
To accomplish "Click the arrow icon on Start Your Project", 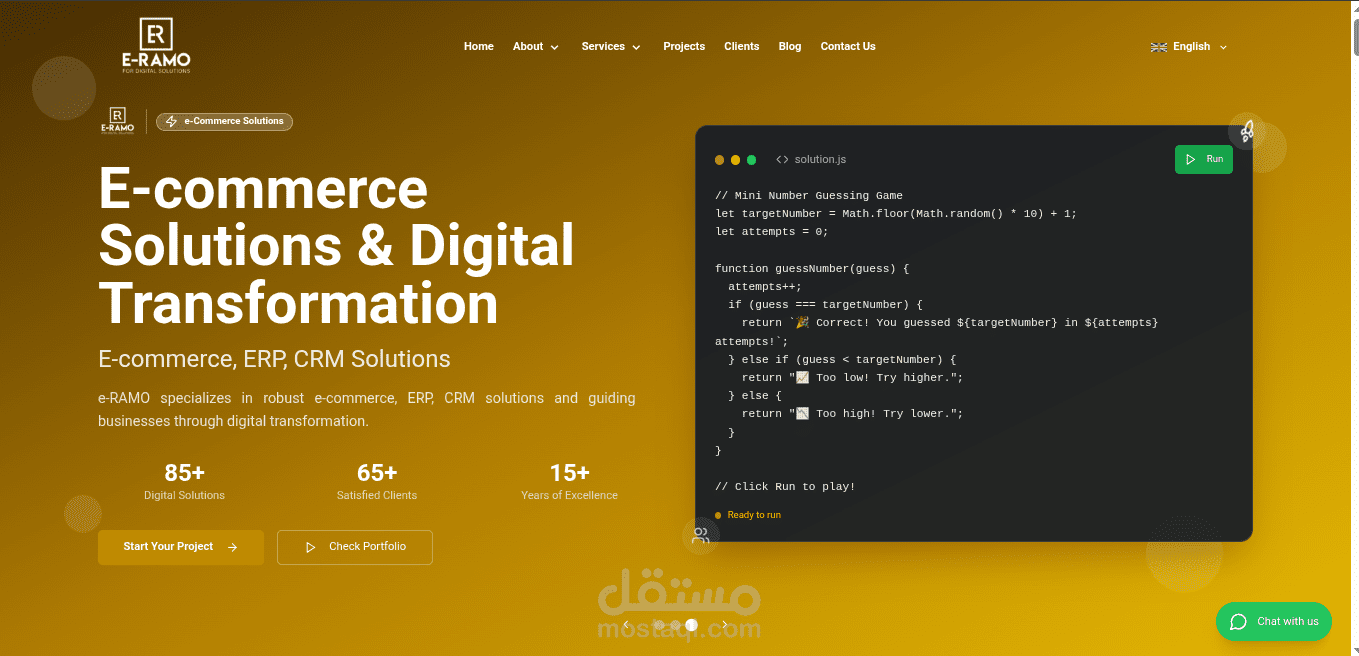I will (x=233, y=547).
